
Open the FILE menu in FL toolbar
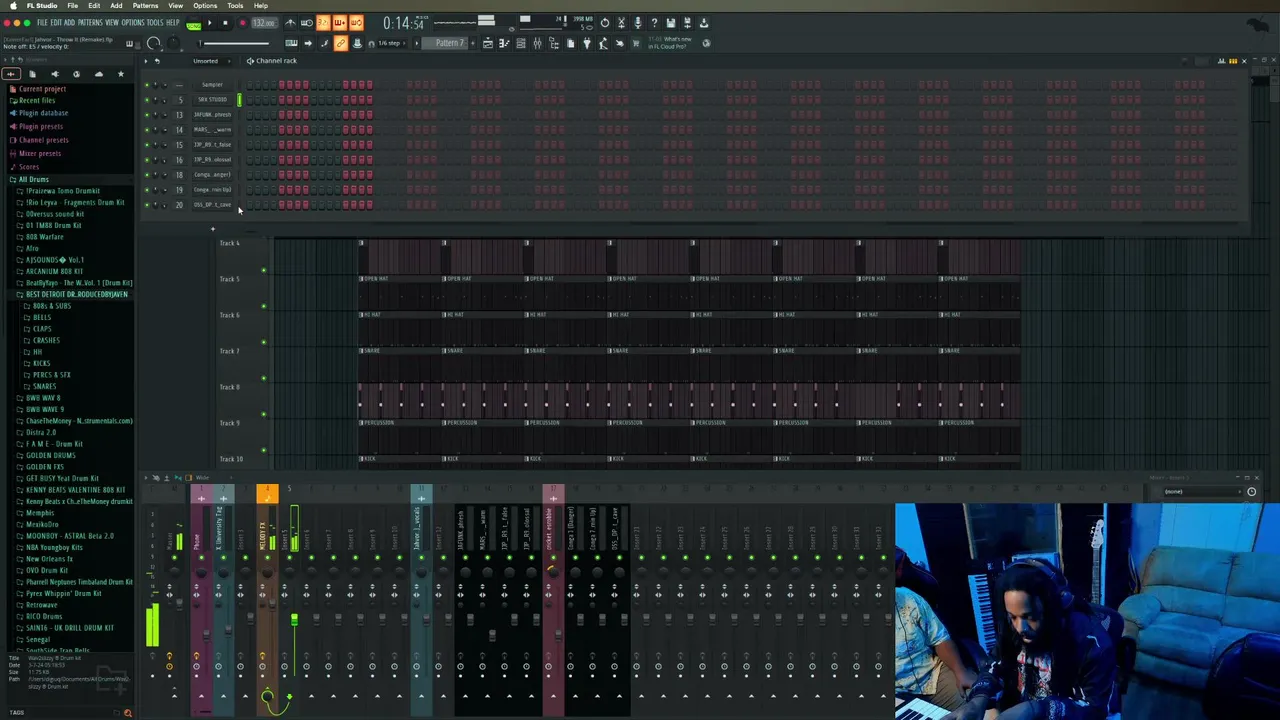tap(44, 23)
